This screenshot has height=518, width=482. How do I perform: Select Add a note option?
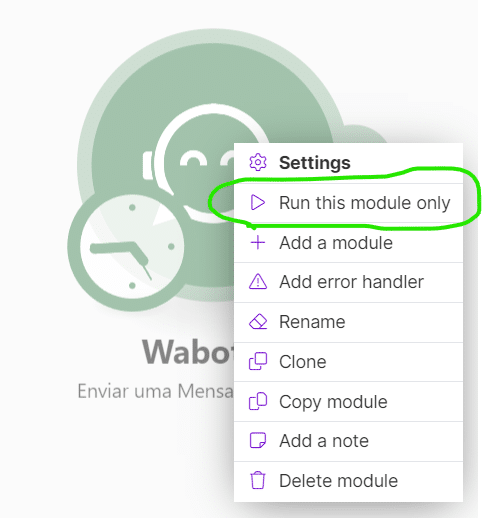[348, 441]
